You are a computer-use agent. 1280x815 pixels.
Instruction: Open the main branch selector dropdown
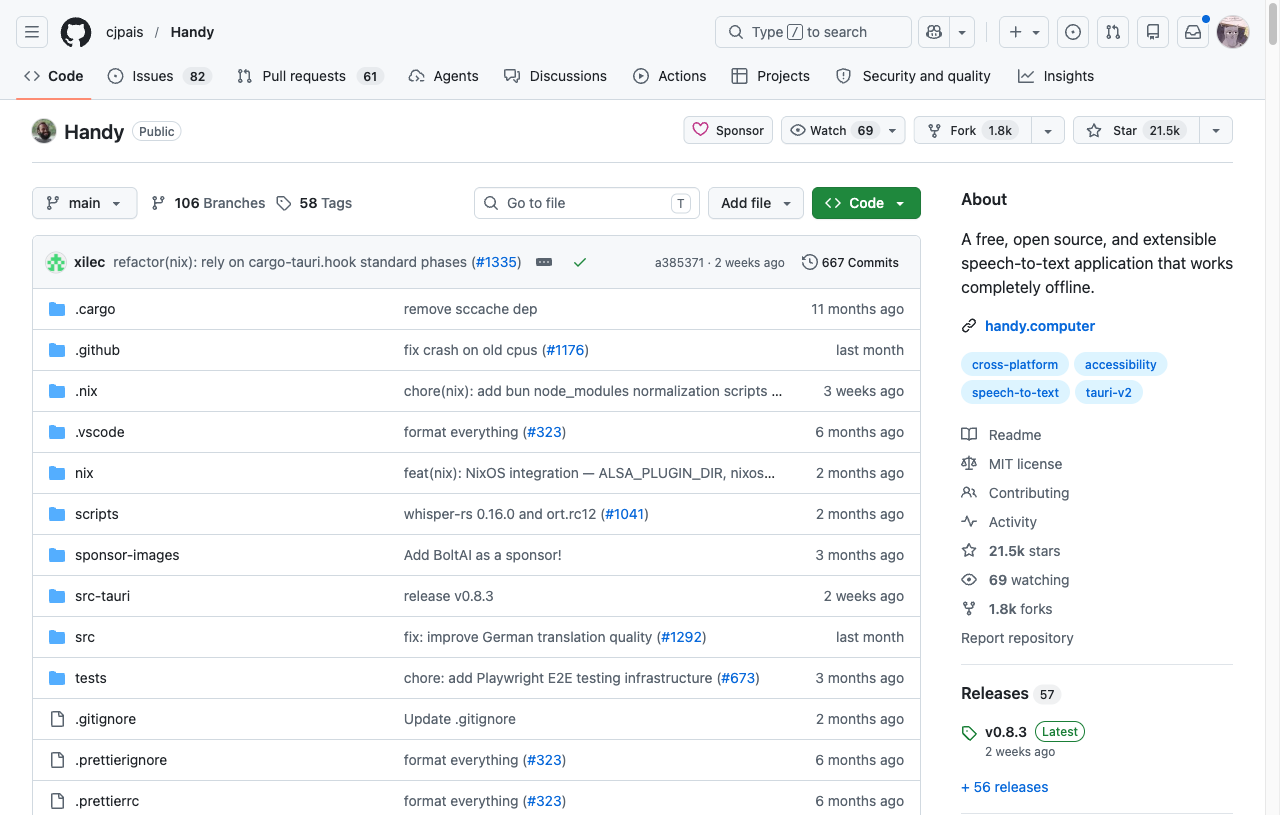point(84,203)
